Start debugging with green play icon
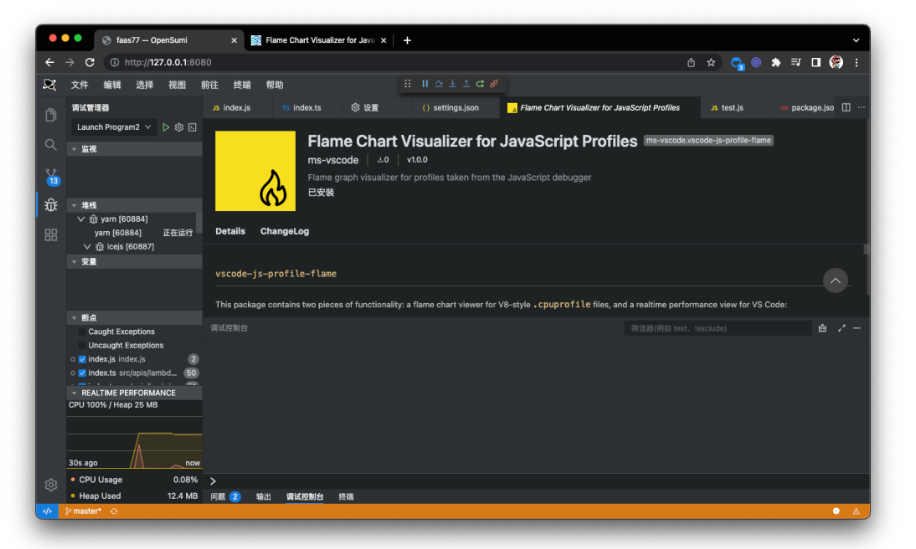The height and width of the screenshot is (549, 916). tap(166, 127)
